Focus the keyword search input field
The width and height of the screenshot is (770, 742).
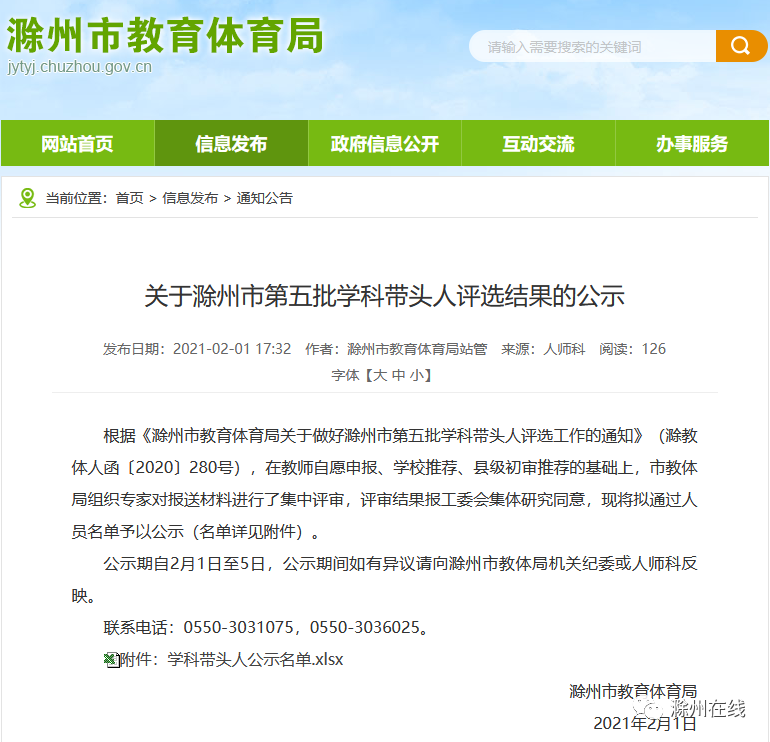pyautogui.click(x=592, y=46)
